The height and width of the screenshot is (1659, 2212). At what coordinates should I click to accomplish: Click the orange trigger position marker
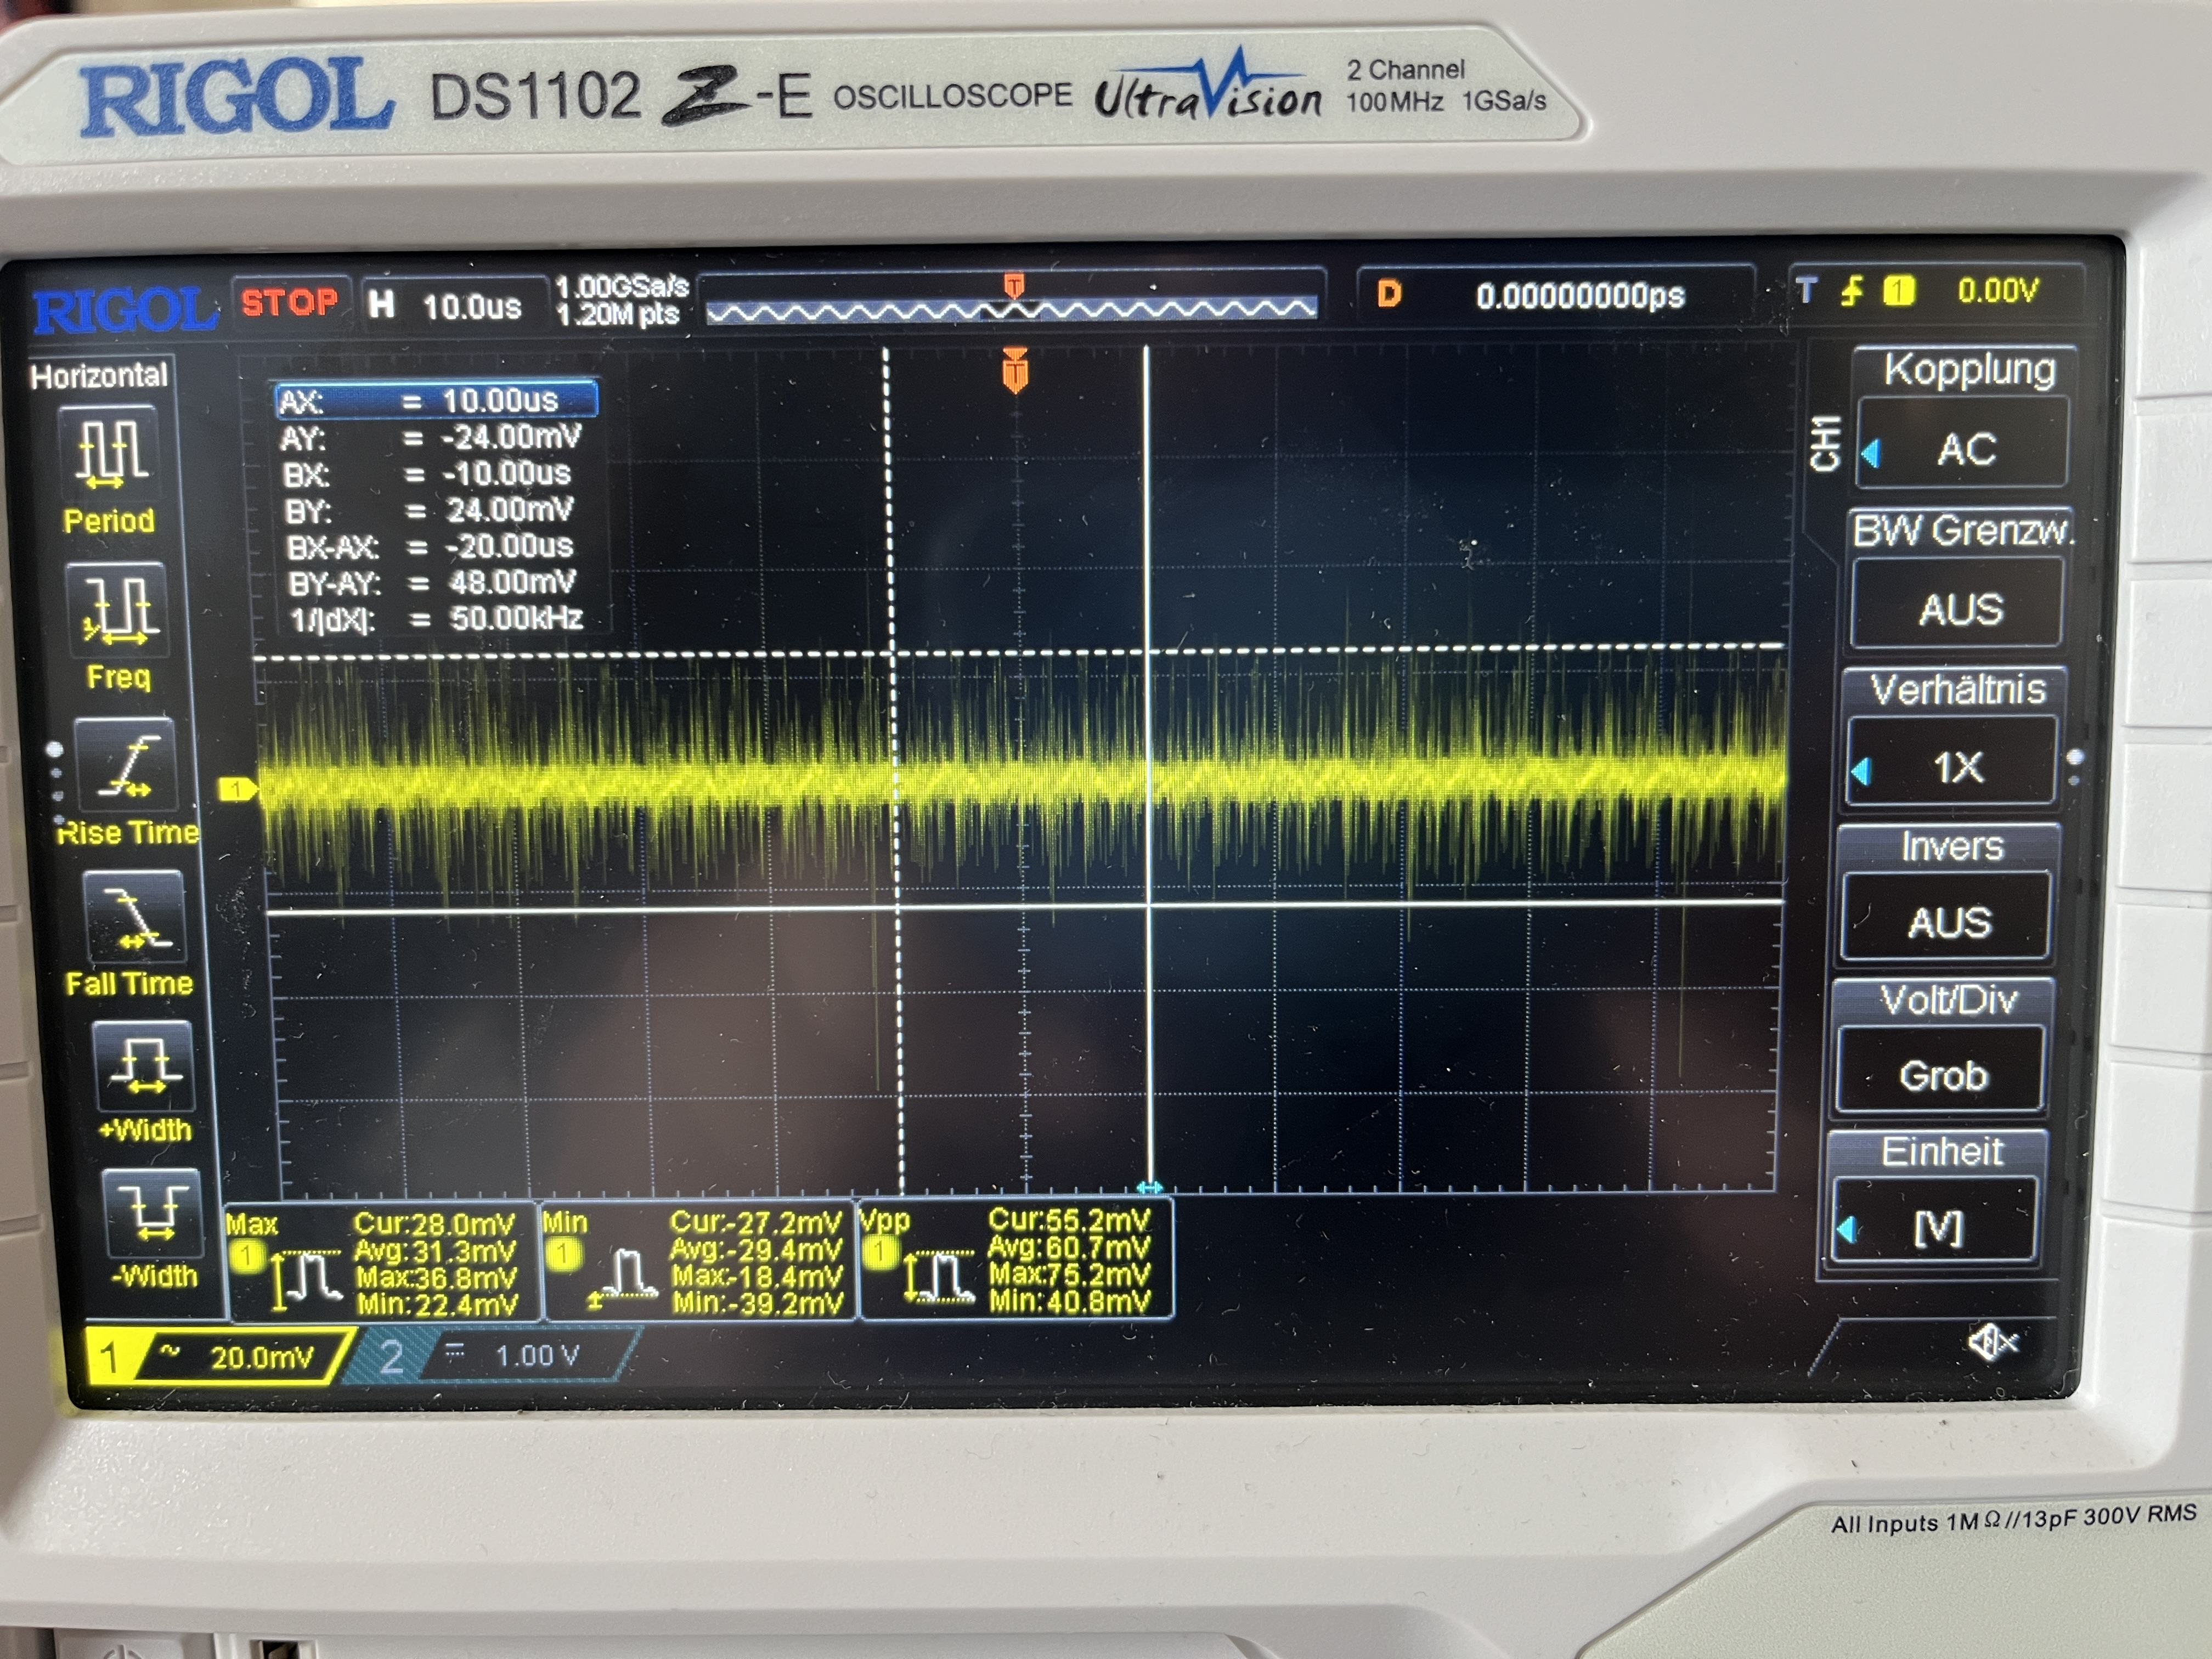[1015, 372]
